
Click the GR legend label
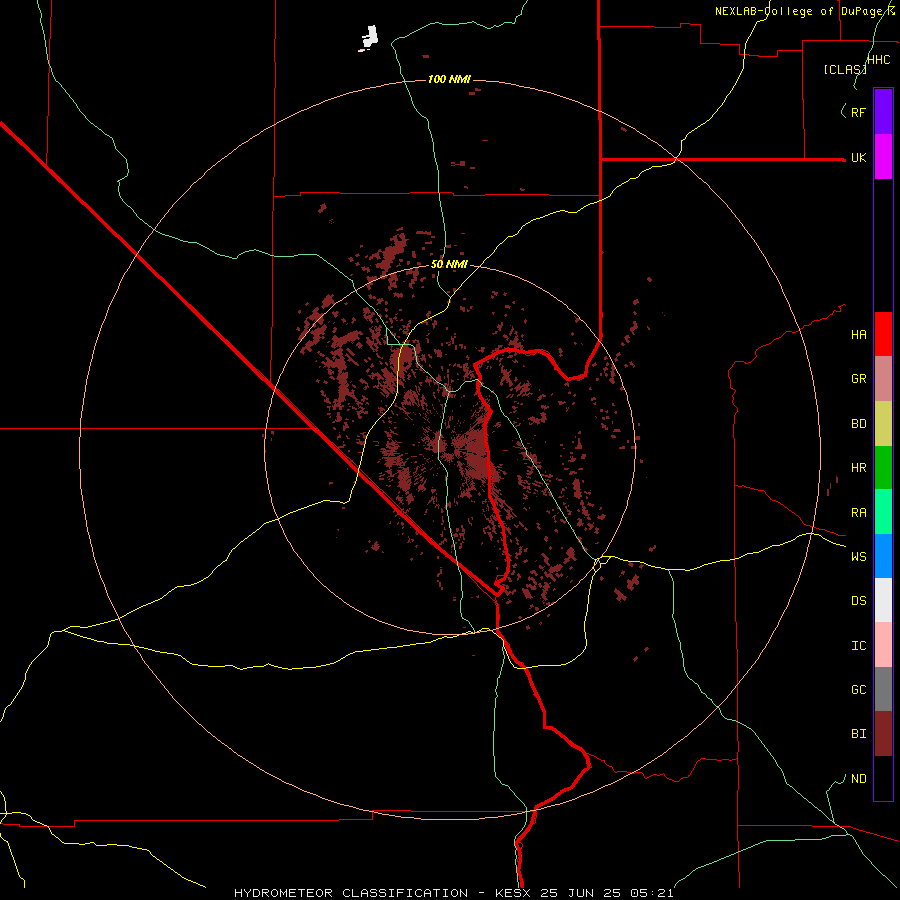click(x=859, y=379)
